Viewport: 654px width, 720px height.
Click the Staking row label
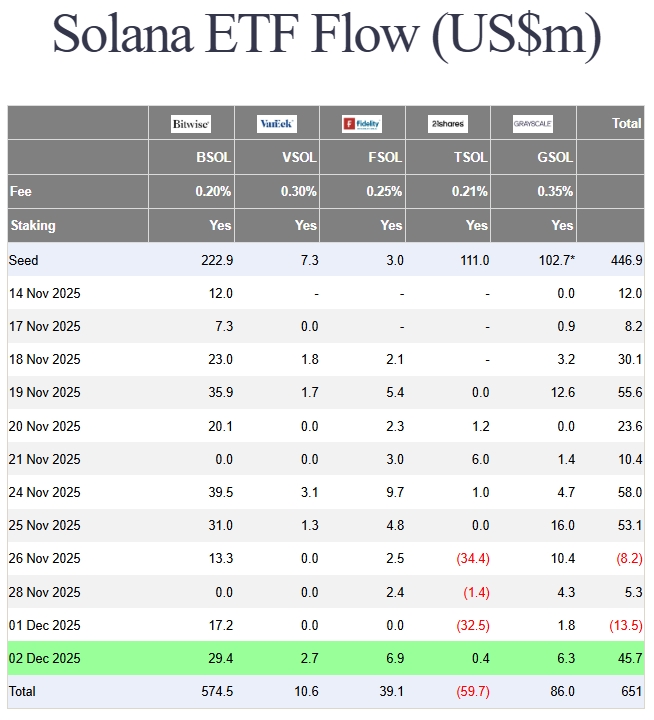click(x=32, y=225)
